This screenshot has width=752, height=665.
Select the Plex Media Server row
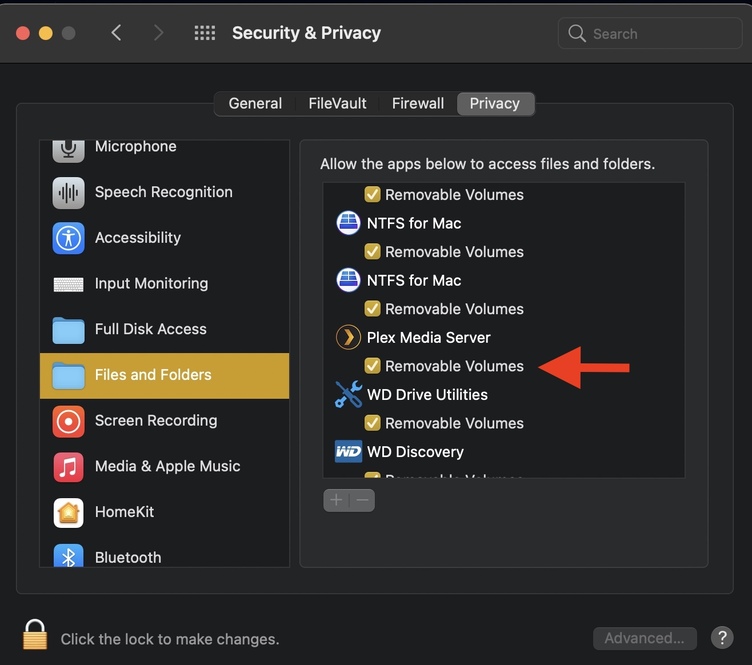[x=504, y=338]
